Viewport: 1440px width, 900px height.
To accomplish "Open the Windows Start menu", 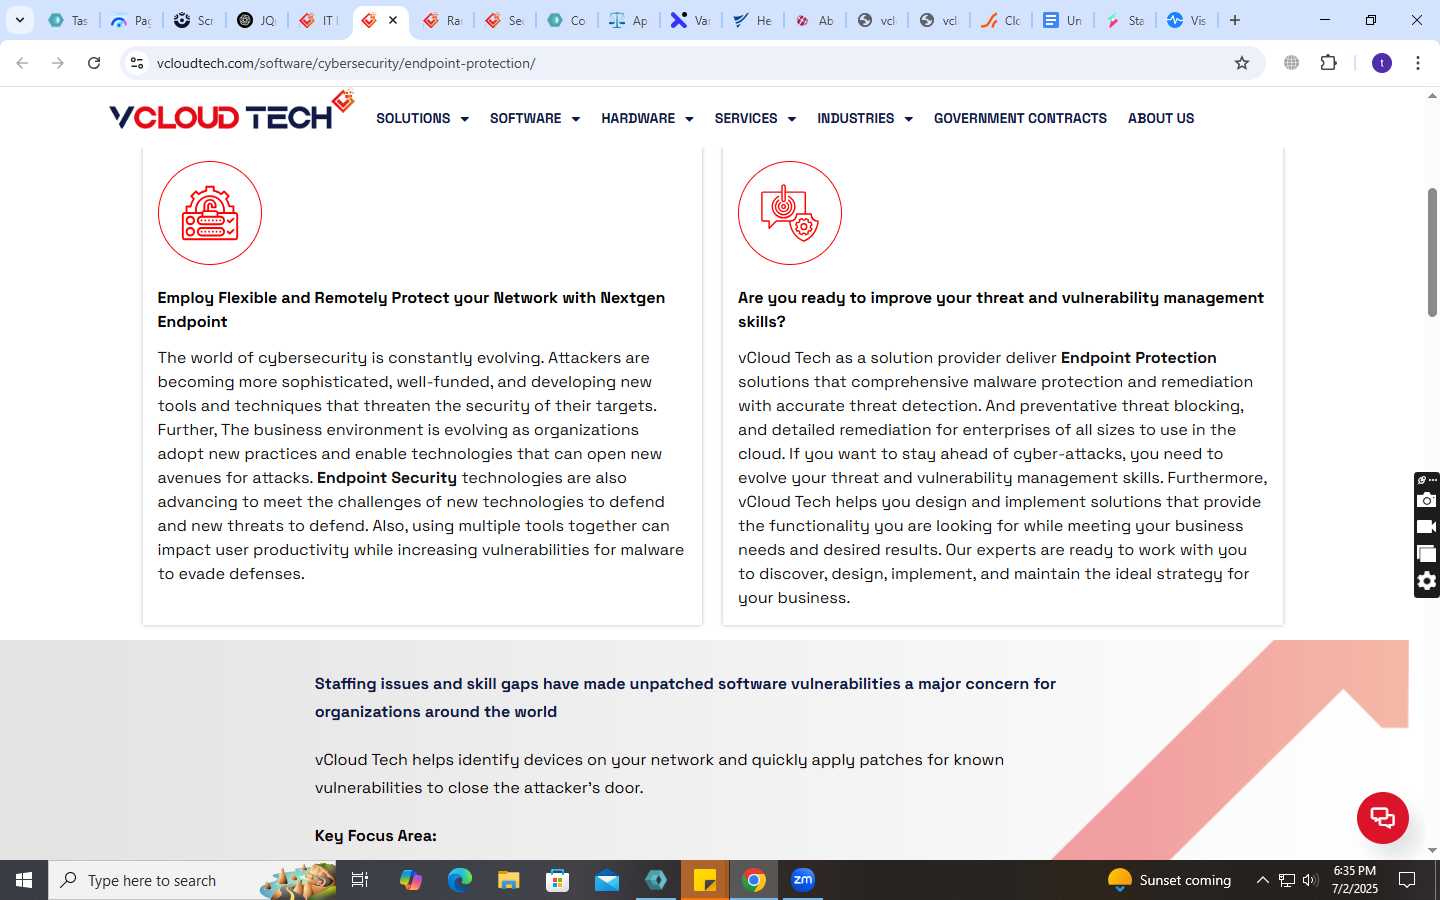I will click(24, 880).
